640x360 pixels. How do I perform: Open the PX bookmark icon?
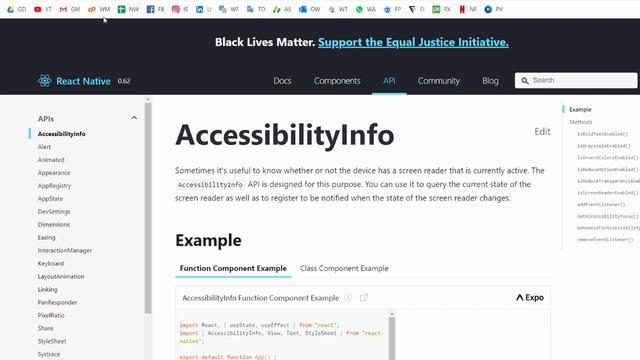click(x=436, y=9)
